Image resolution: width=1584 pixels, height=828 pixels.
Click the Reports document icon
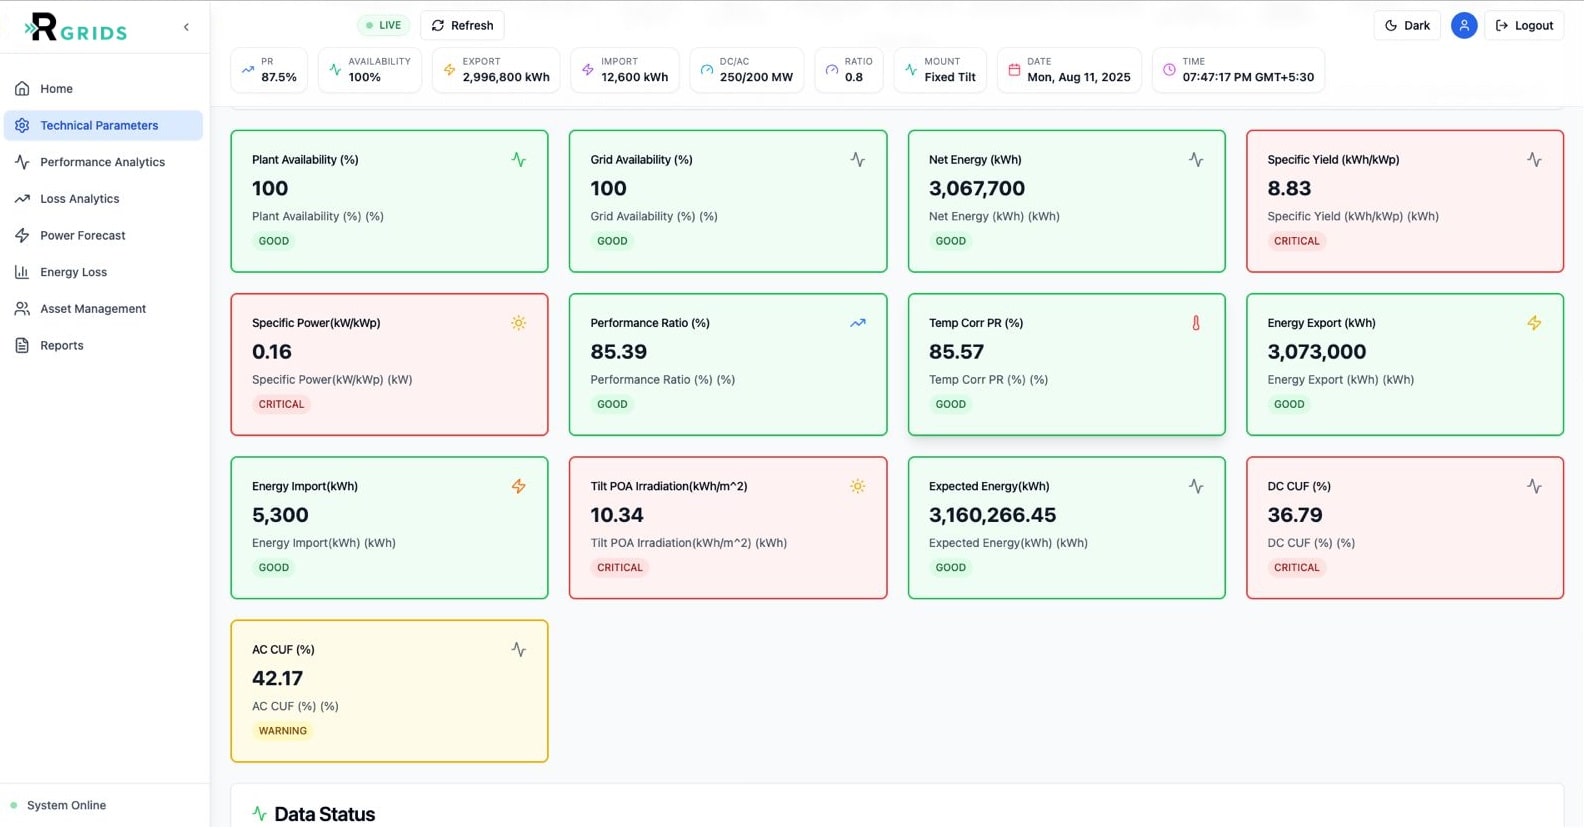pos(22,346)
